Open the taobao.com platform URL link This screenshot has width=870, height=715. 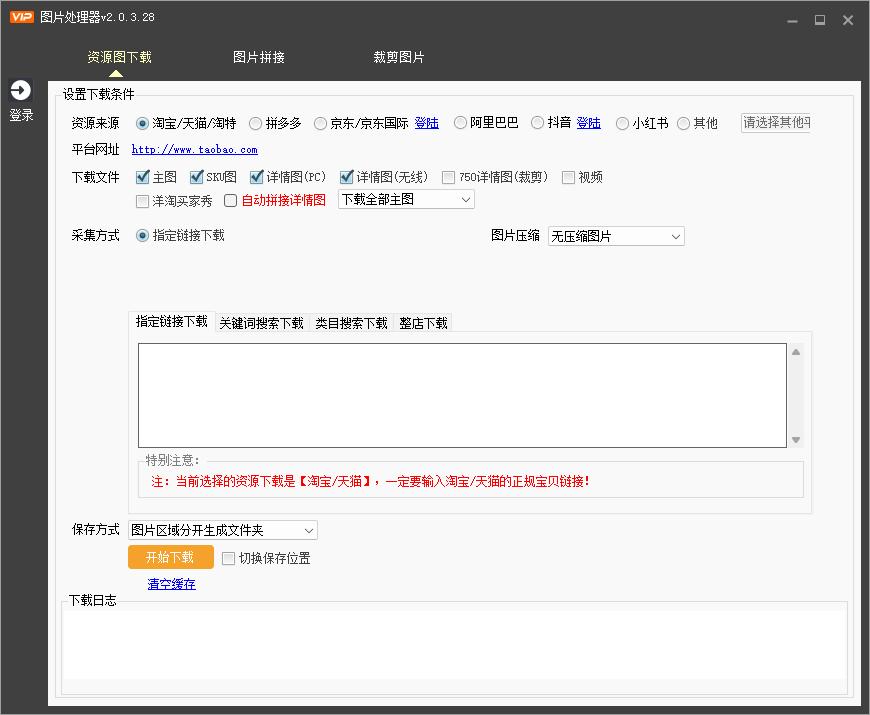pyautogui.click(x=195, y=150)
